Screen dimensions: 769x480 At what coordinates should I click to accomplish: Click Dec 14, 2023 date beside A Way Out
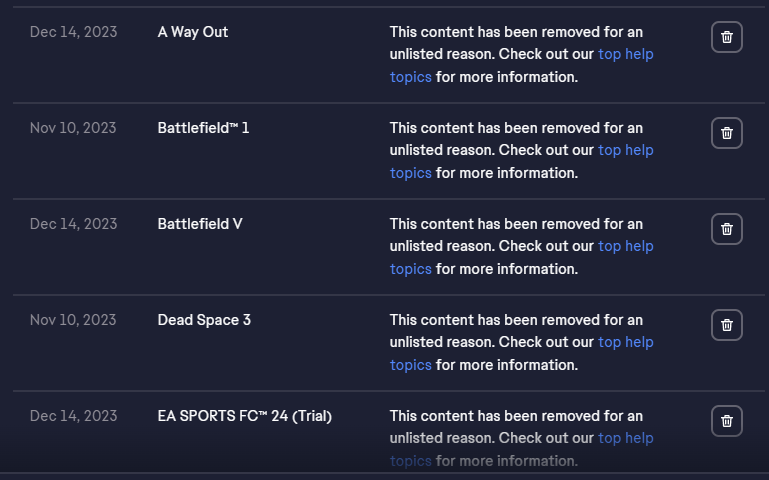pyautogui.click(x=73, y=32)
